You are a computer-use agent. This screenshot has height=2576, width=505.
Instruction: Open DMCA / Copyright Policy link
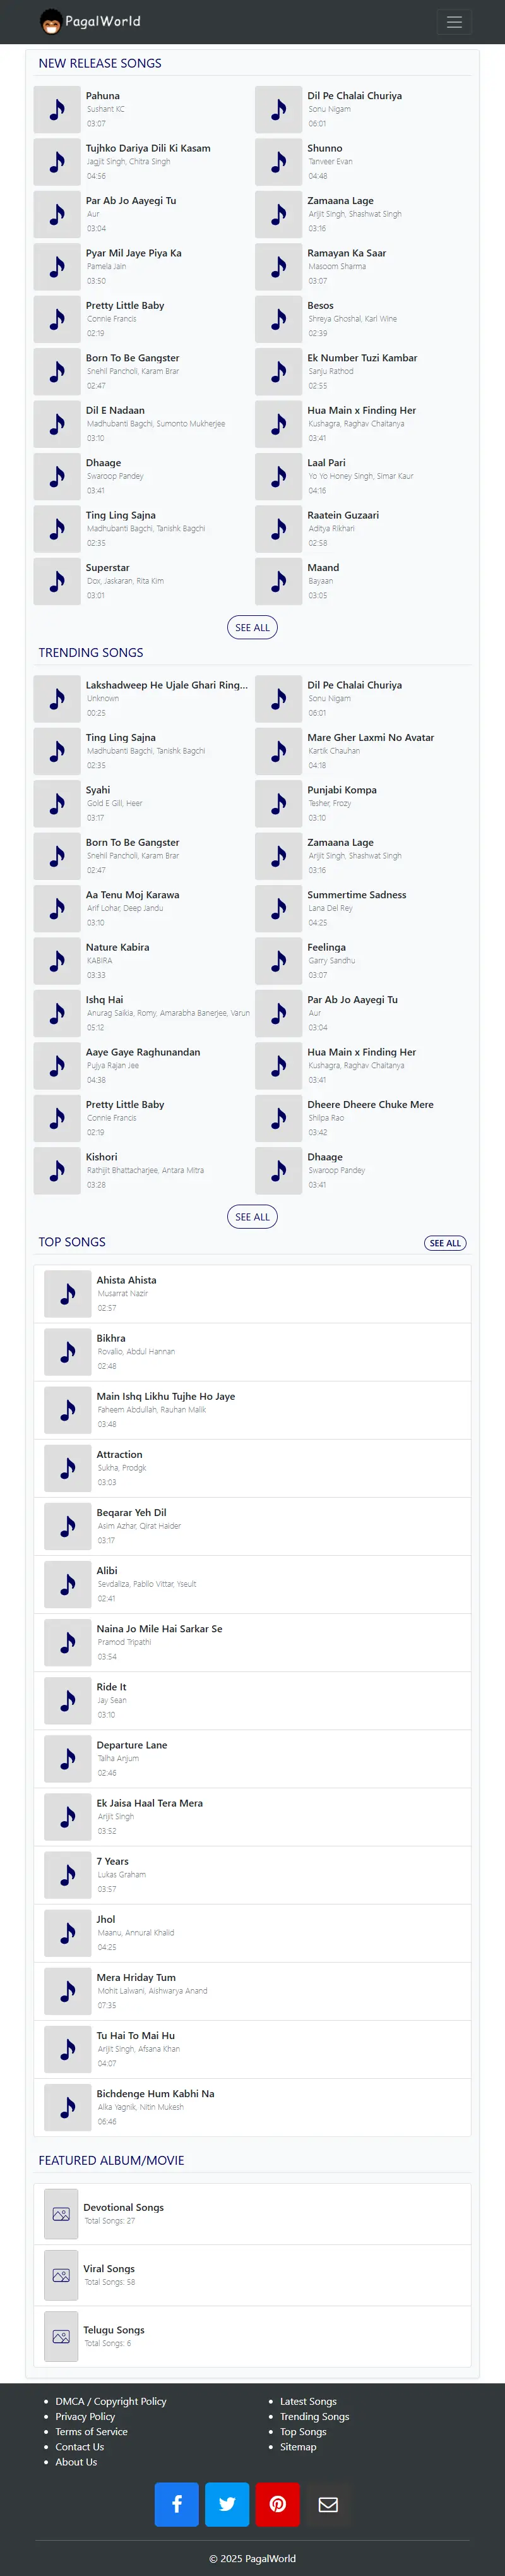[111, 2401]
